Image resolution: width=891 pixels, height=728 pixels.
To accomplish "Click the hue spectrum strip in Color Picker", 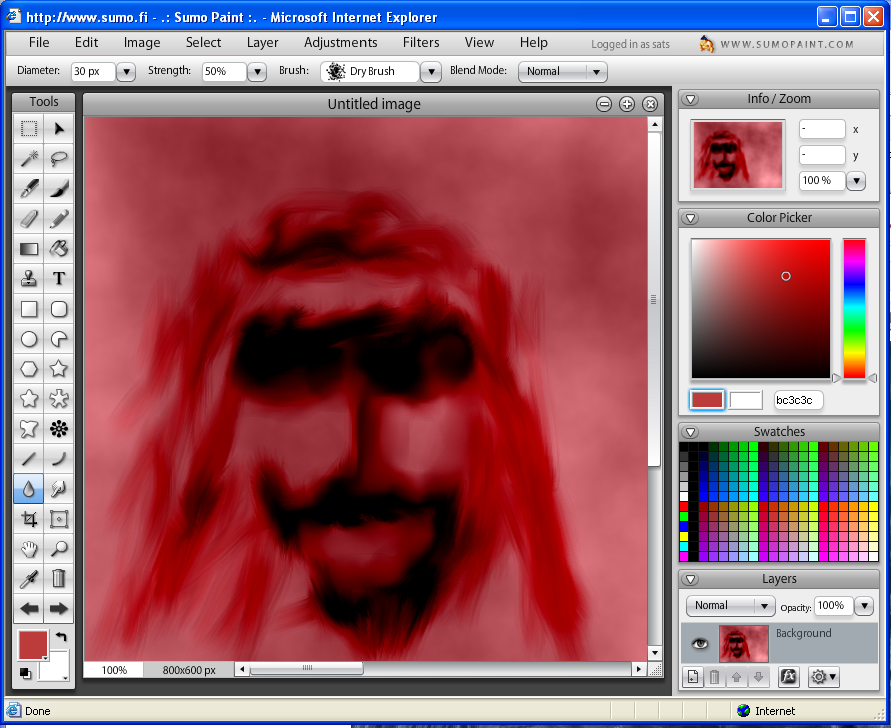I will pos(854,308).
